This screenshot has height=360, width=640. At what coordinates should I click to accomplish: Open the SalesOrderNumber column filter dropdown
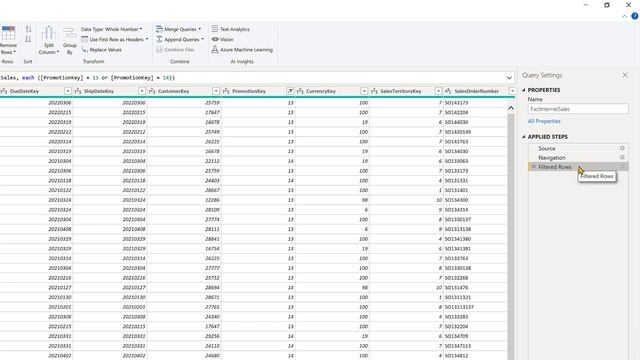click(512, 91)
